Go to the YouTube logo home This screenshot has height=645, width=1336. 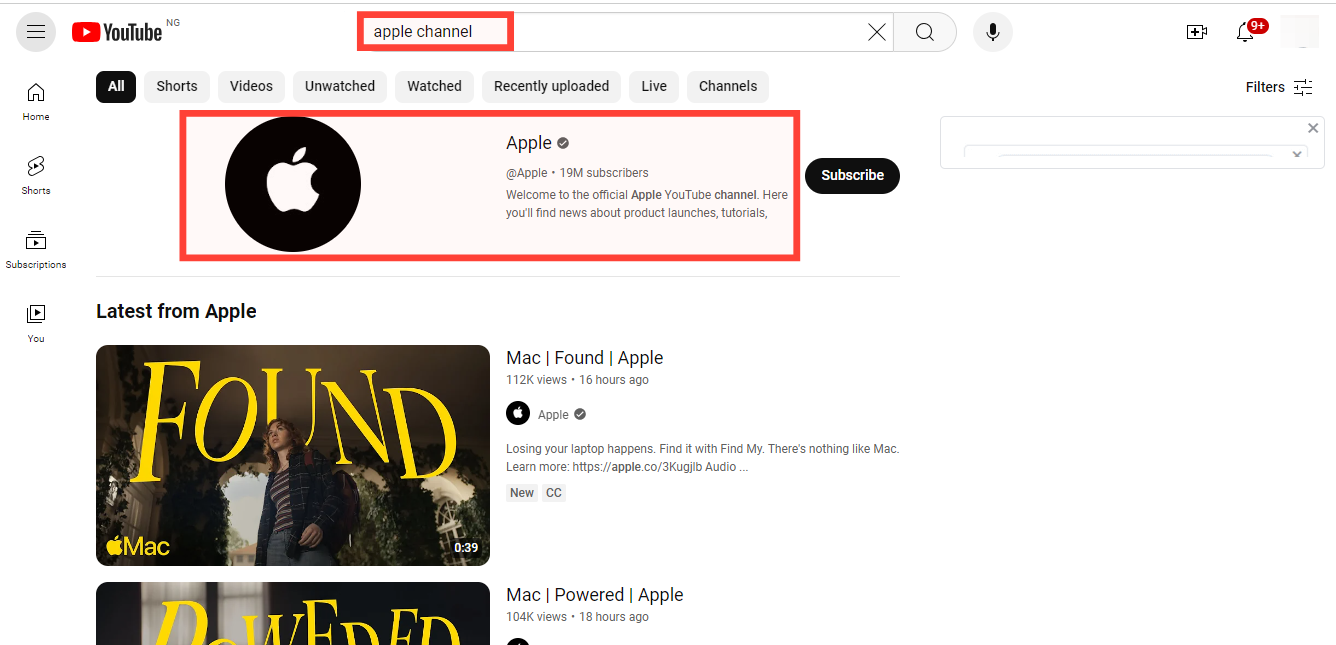(x=117, y=32)
